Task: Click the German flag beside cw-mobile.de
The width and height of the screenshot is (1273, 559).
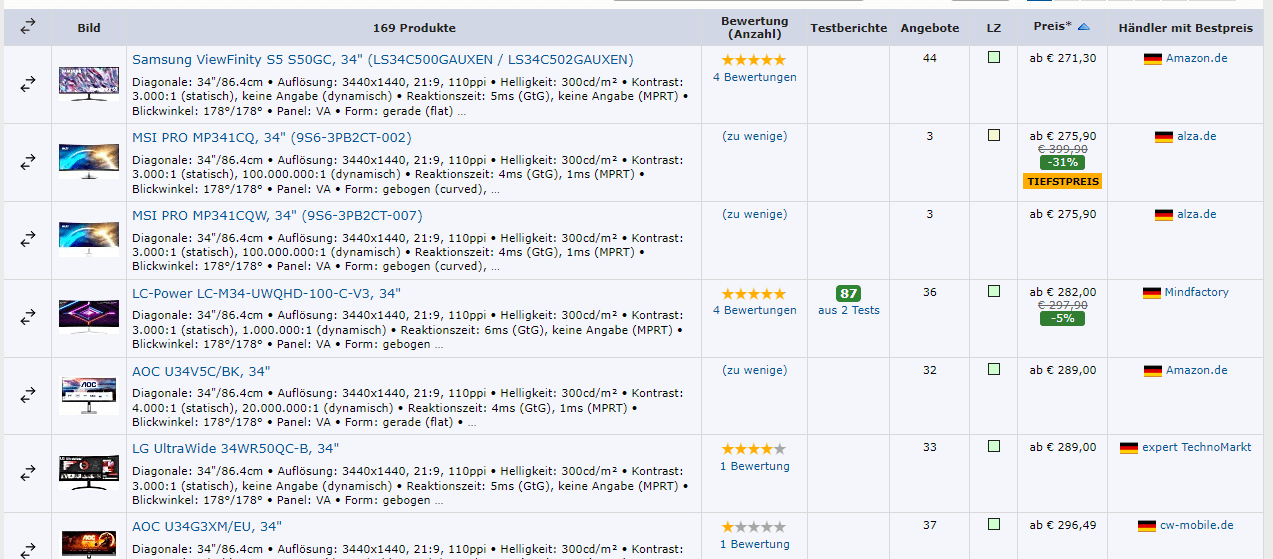Action: tap(1147, 526)
